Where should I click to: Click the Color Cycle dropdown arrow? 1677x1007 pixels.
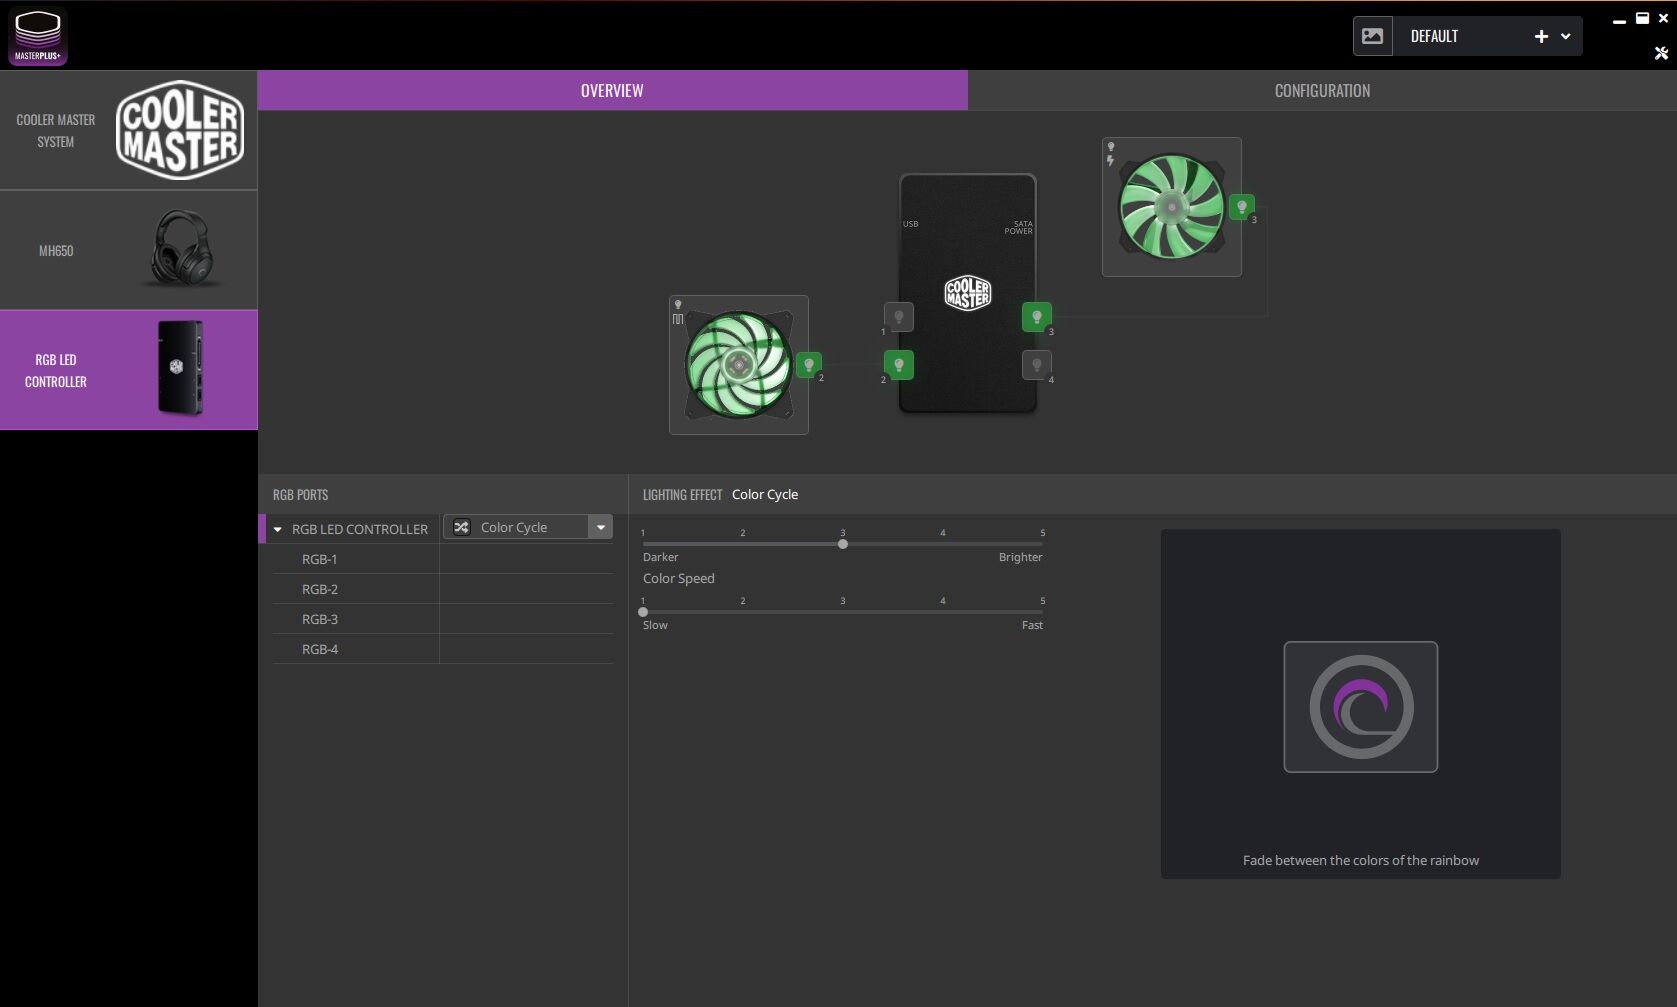click(x=601, y=527)
